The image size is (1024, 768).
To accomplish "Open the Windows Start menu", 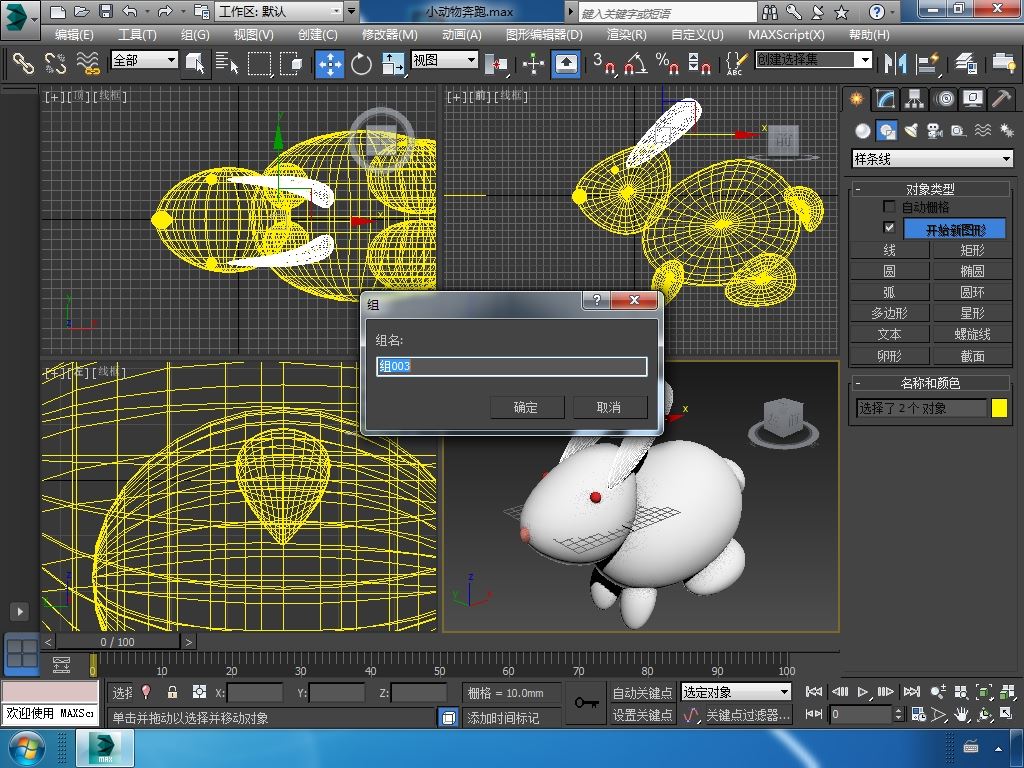I will pyautogui.click(x=26, y=748).
